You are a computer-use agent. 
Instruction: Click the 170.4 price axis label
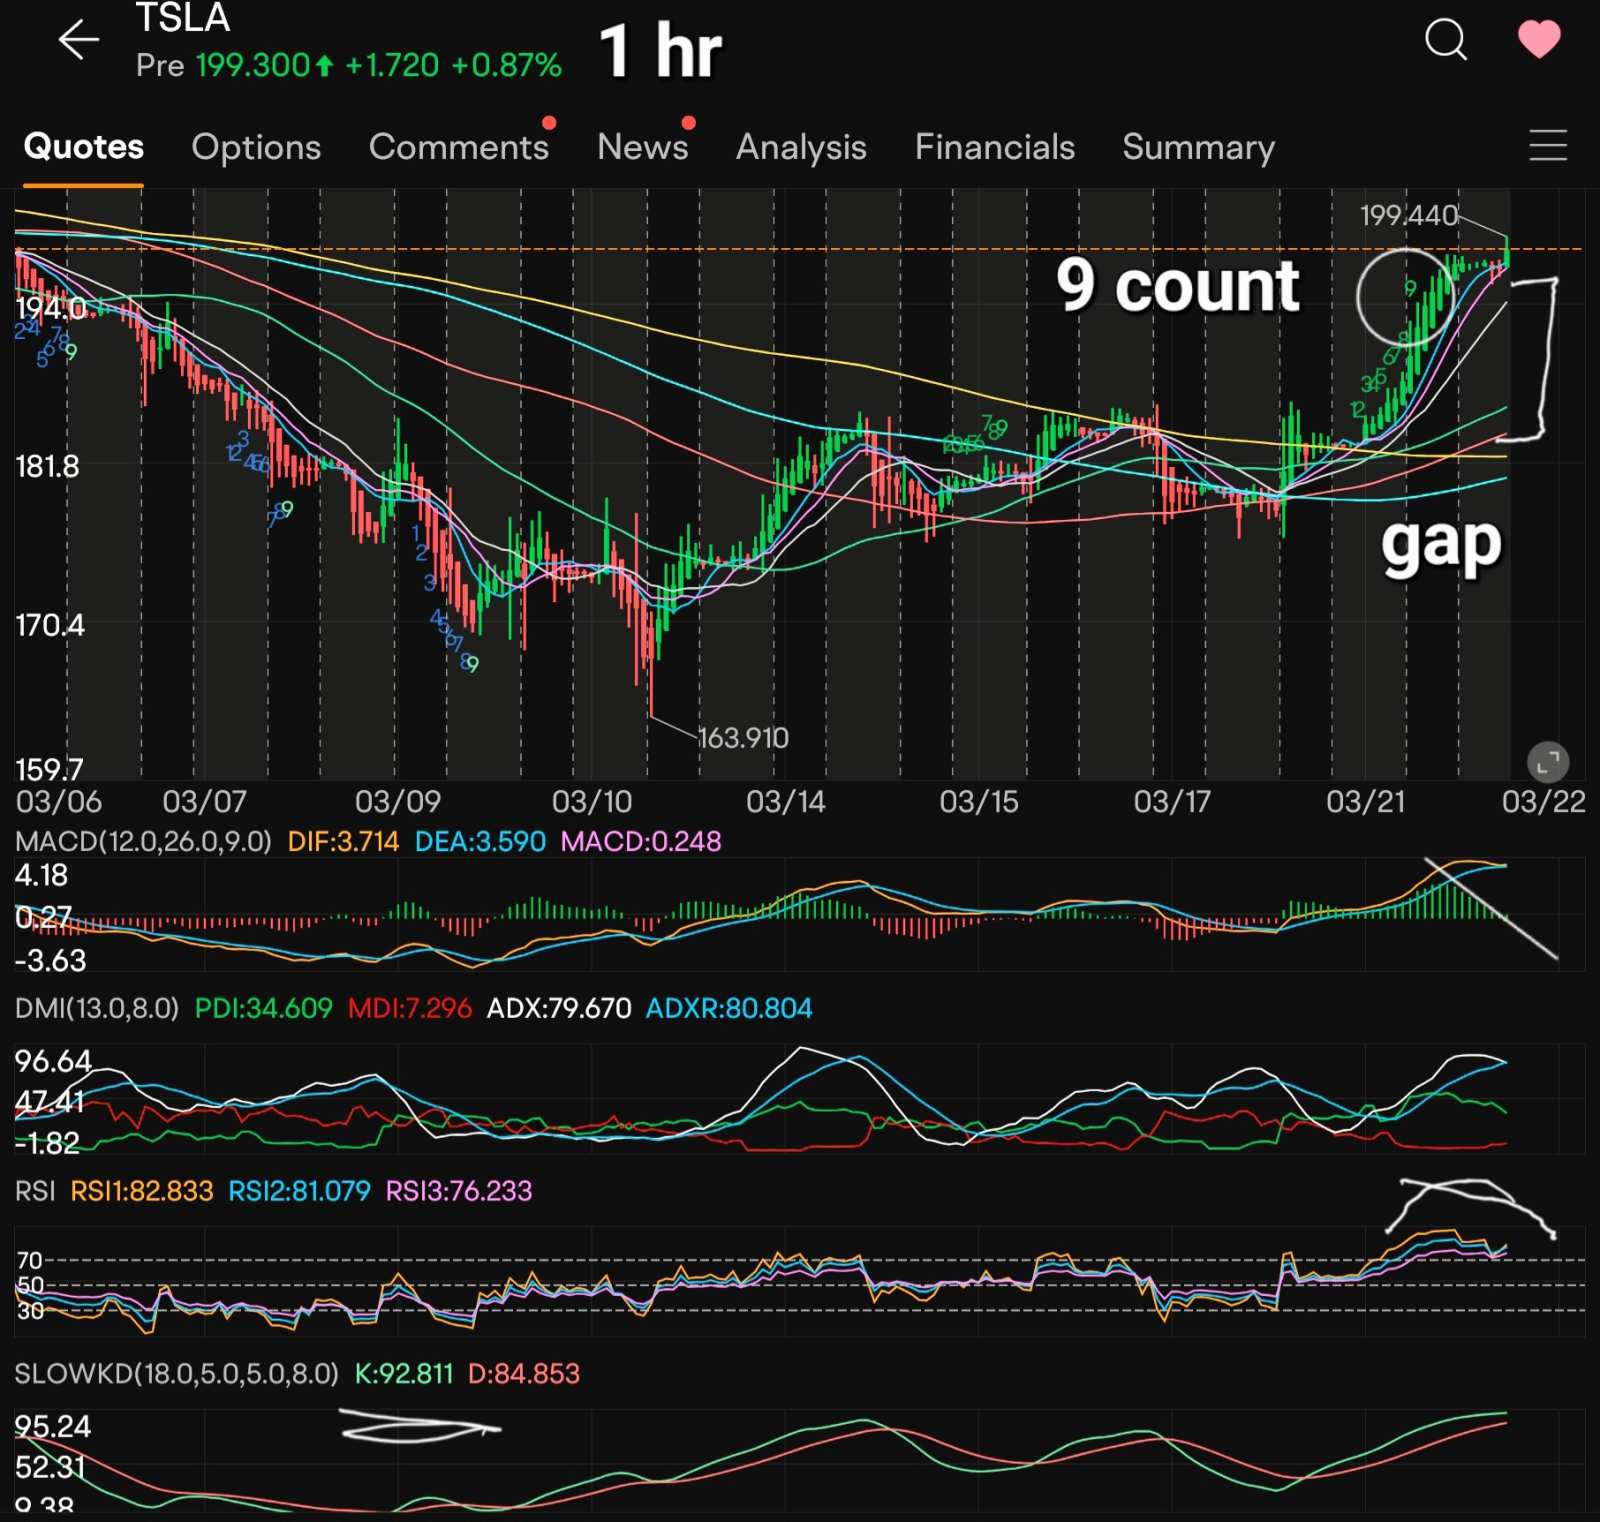(x=50, y=626)
